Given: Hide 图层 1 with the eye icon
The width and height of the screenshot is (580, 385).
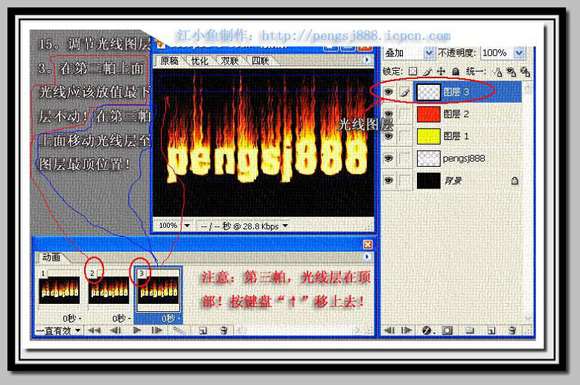Looking at the screenshot, I should [388, 136].
